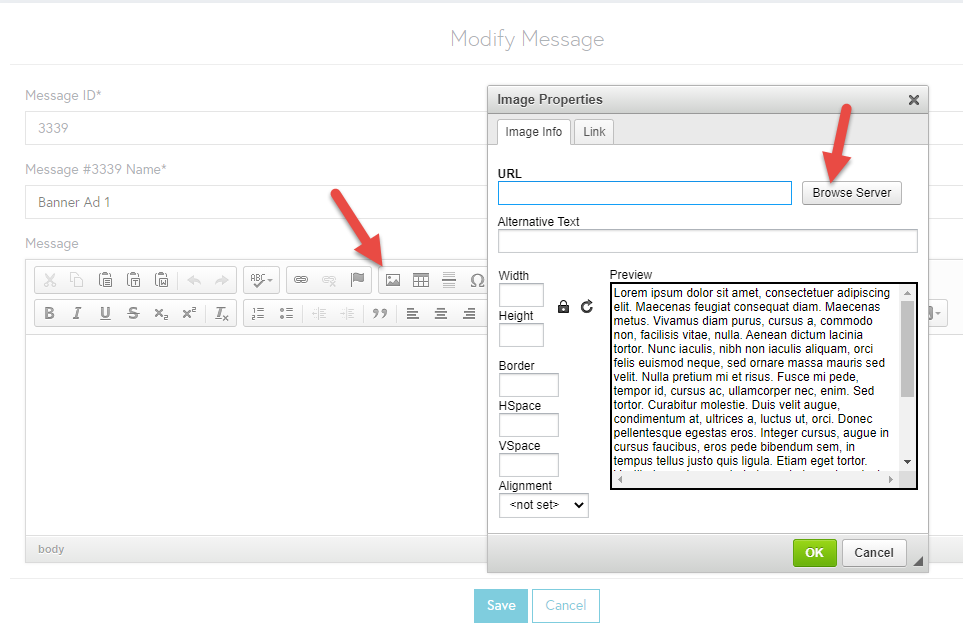Click into the URL input field

tap(644, 193)
